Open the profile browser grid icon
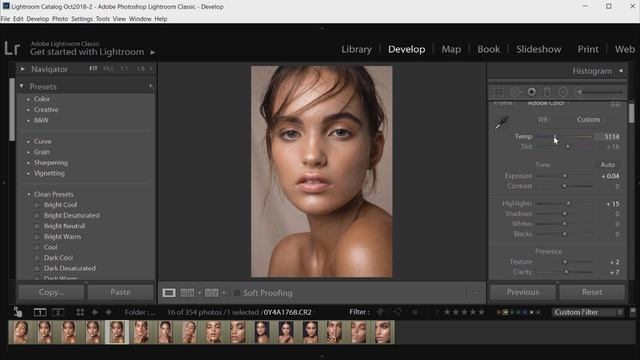The width and height of the screenshot is (640, 360). (x=615, y=104)
